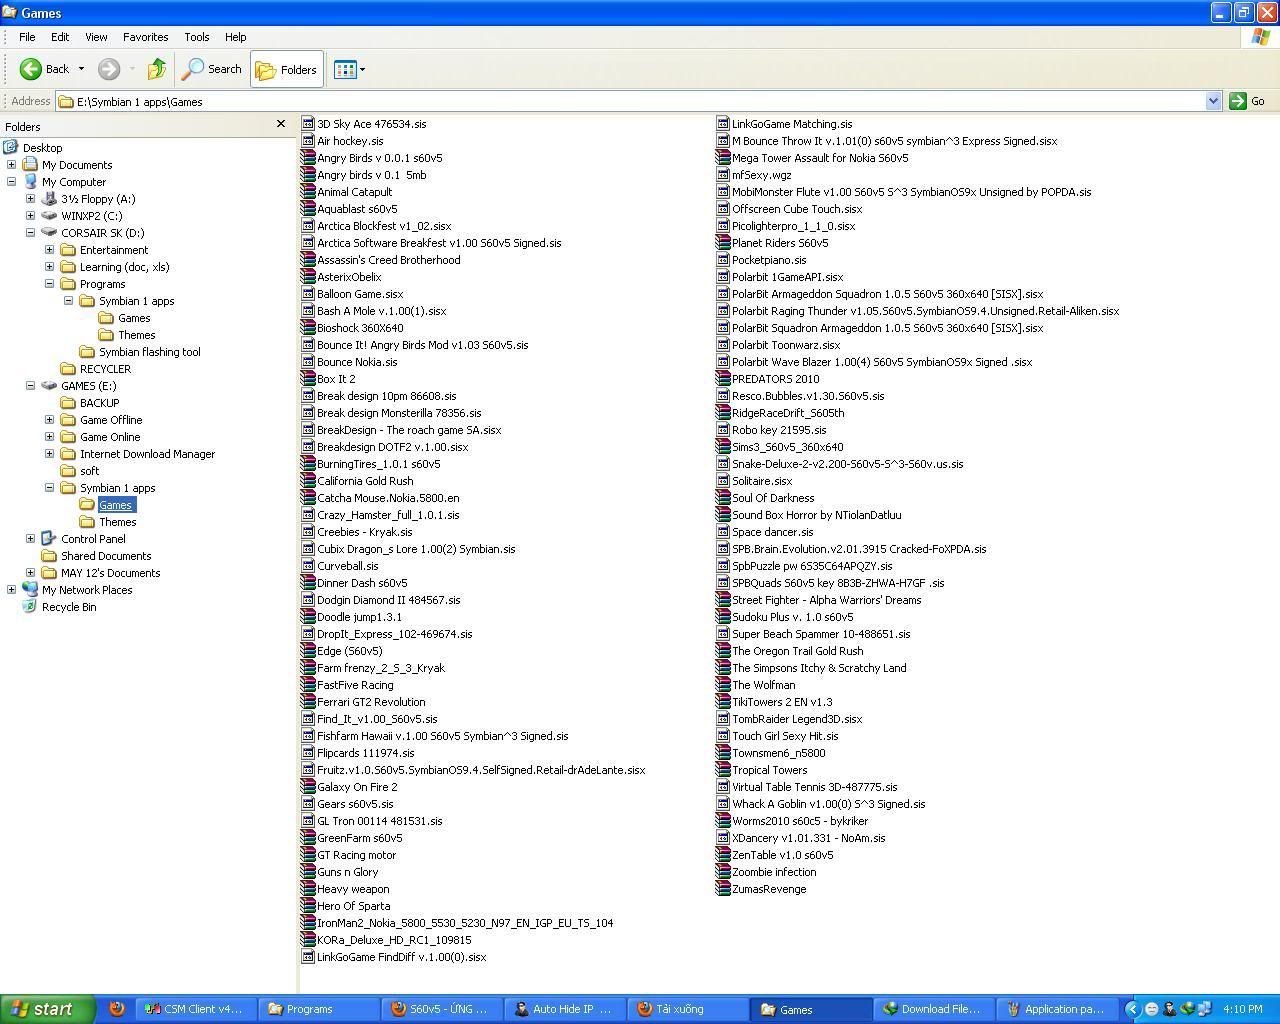Select Bioshock 360X640 archive icon
The image size is (1280, 1024).
(x=308, y=328)
